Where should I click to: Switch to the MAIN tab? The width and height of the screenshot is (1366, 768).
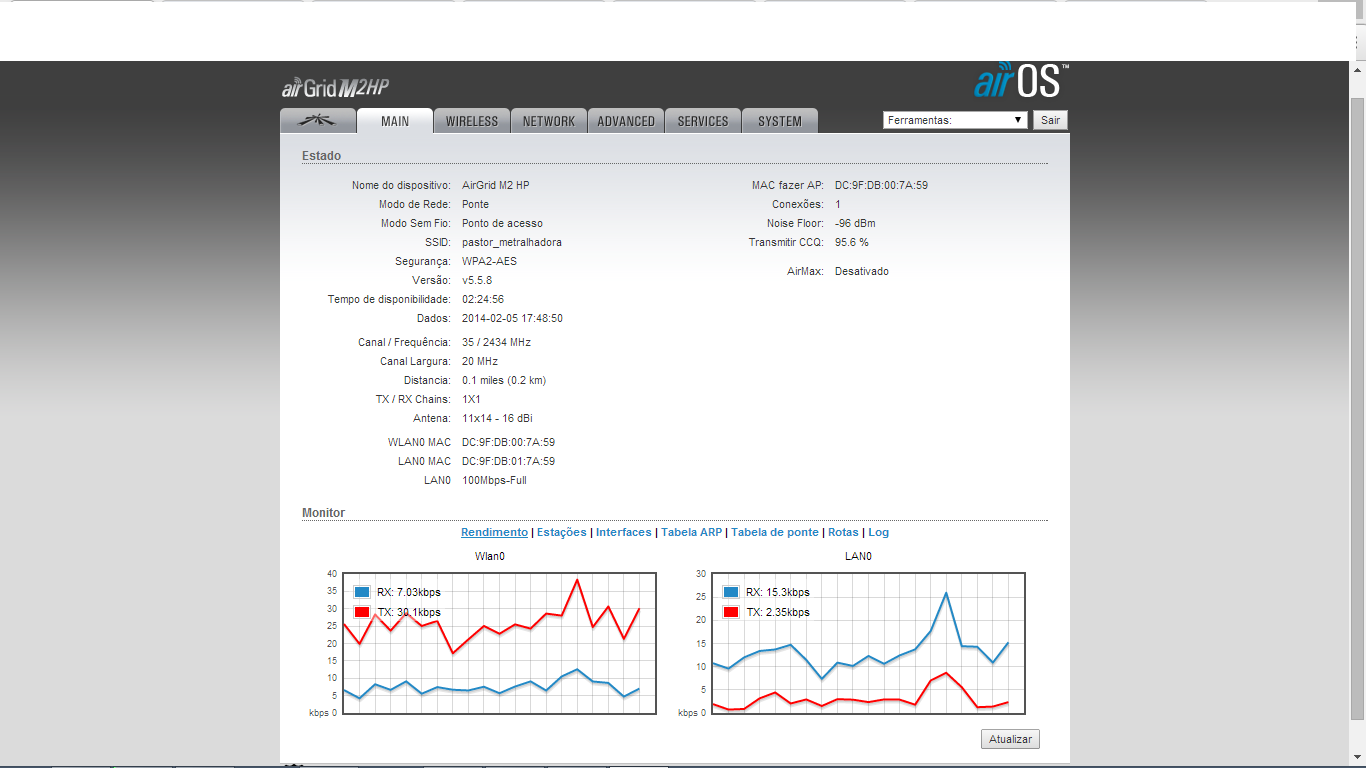[x=395, y=121]
